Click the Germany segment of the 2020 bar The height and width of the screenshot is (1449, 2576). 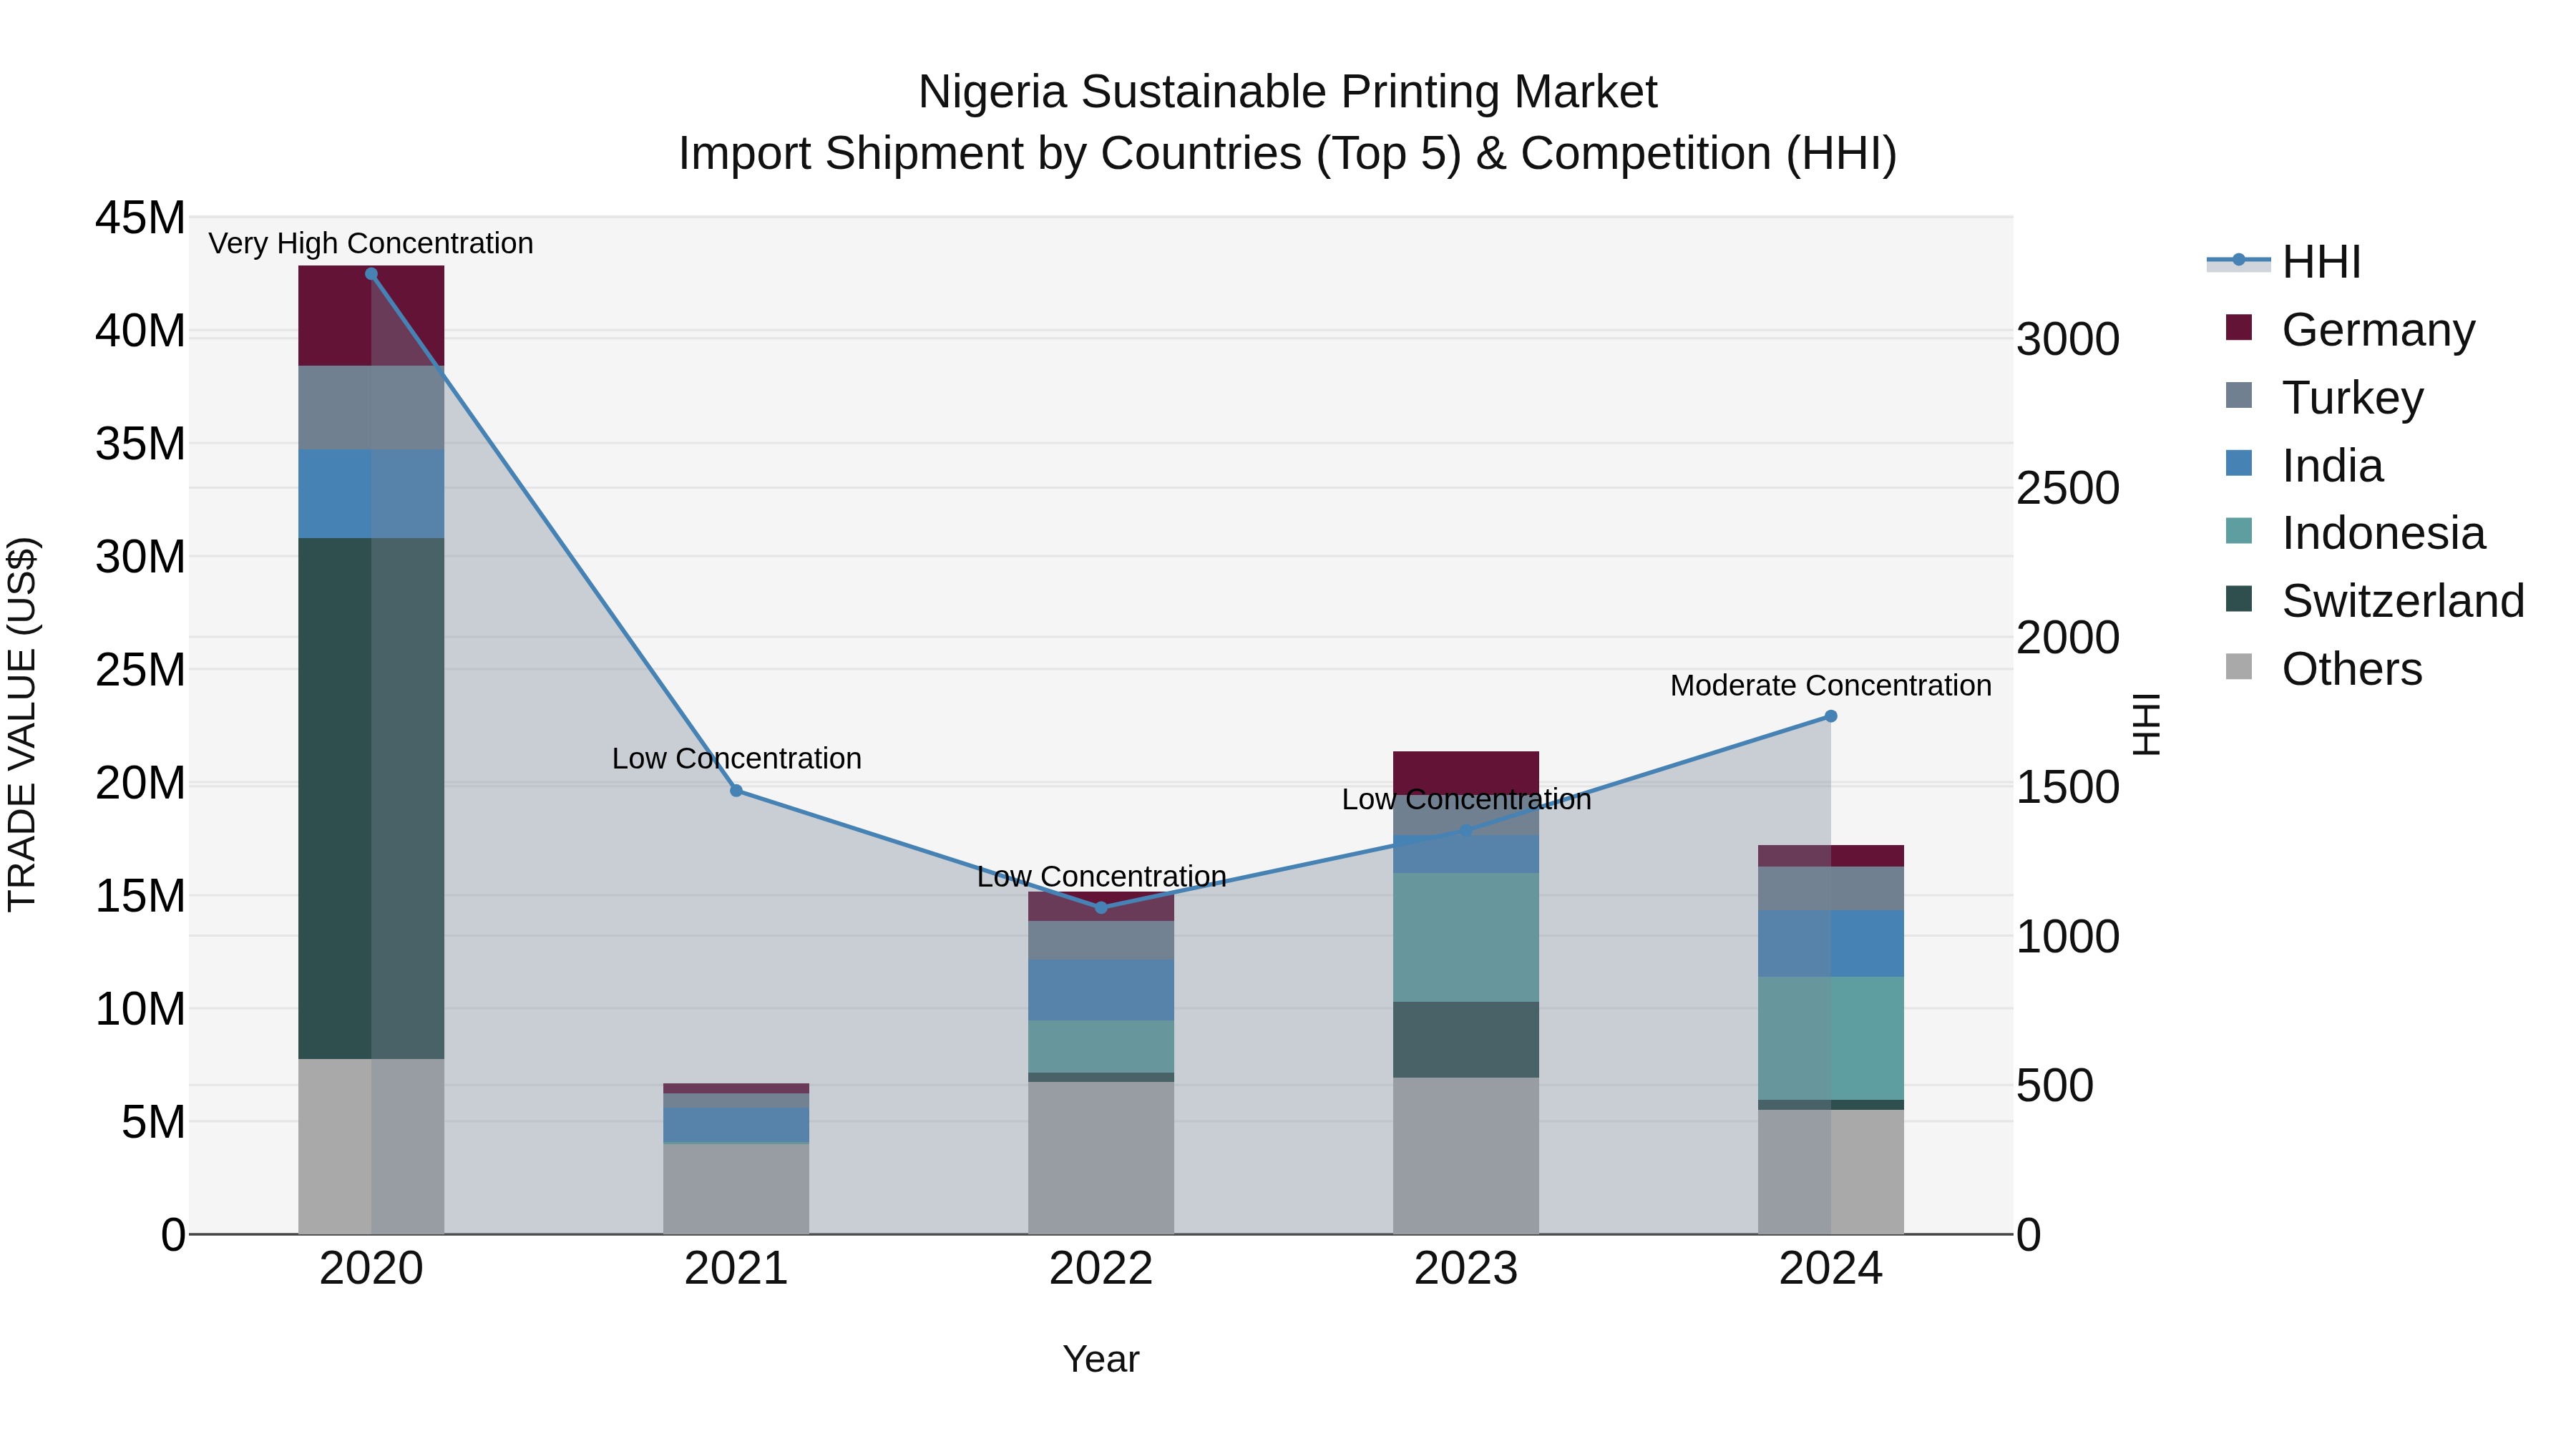click(371, 316)
